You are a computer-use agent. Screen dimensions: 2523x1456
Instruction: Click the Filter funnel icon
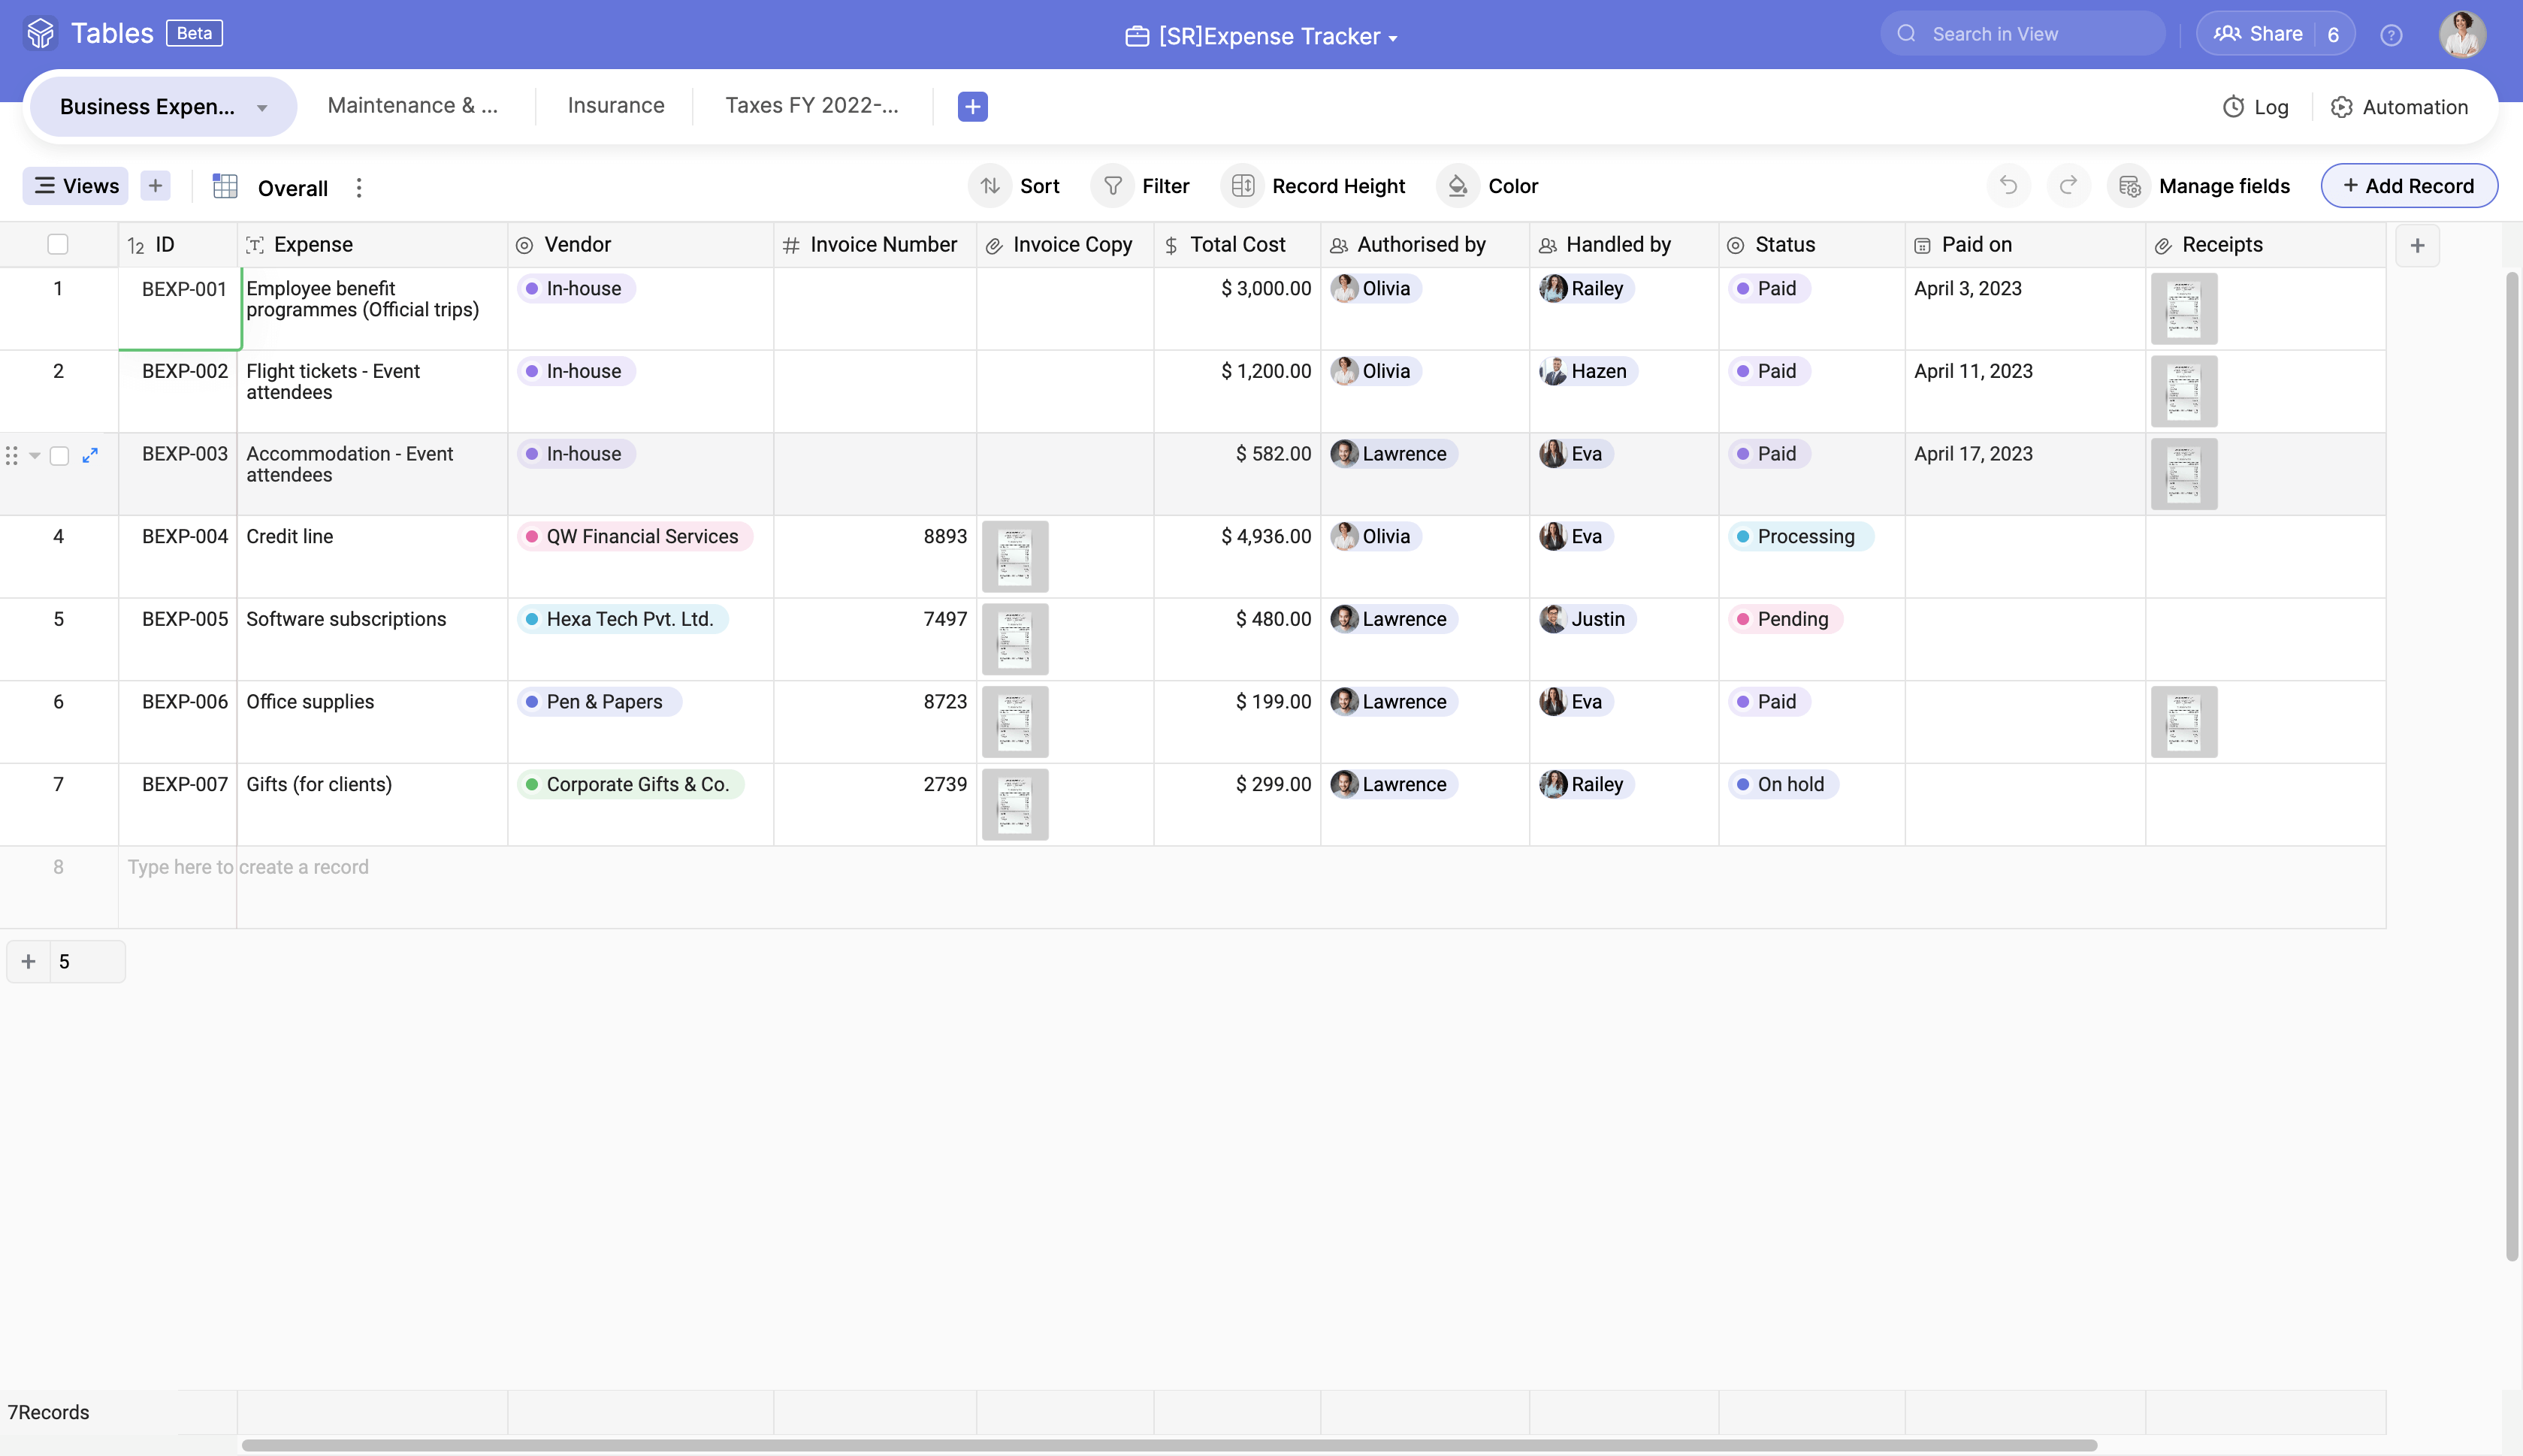point(1113,186)
